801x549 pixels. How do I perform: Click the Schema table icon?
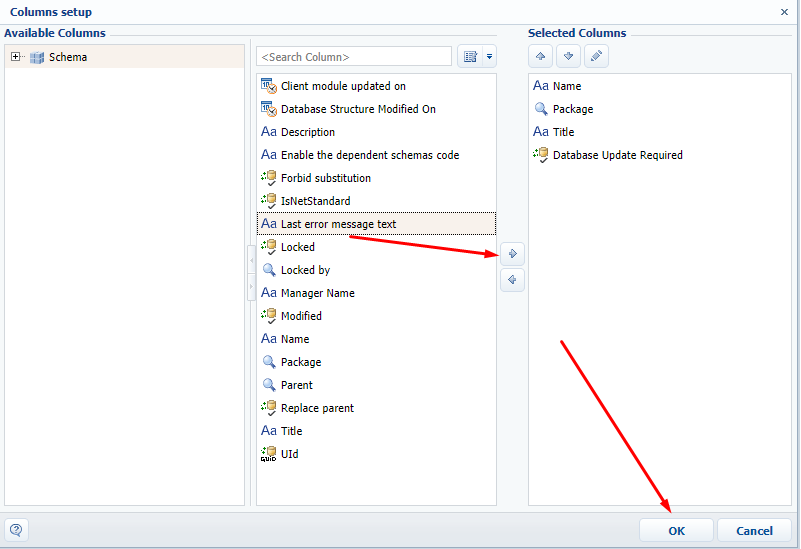click(x=37, y=57)
